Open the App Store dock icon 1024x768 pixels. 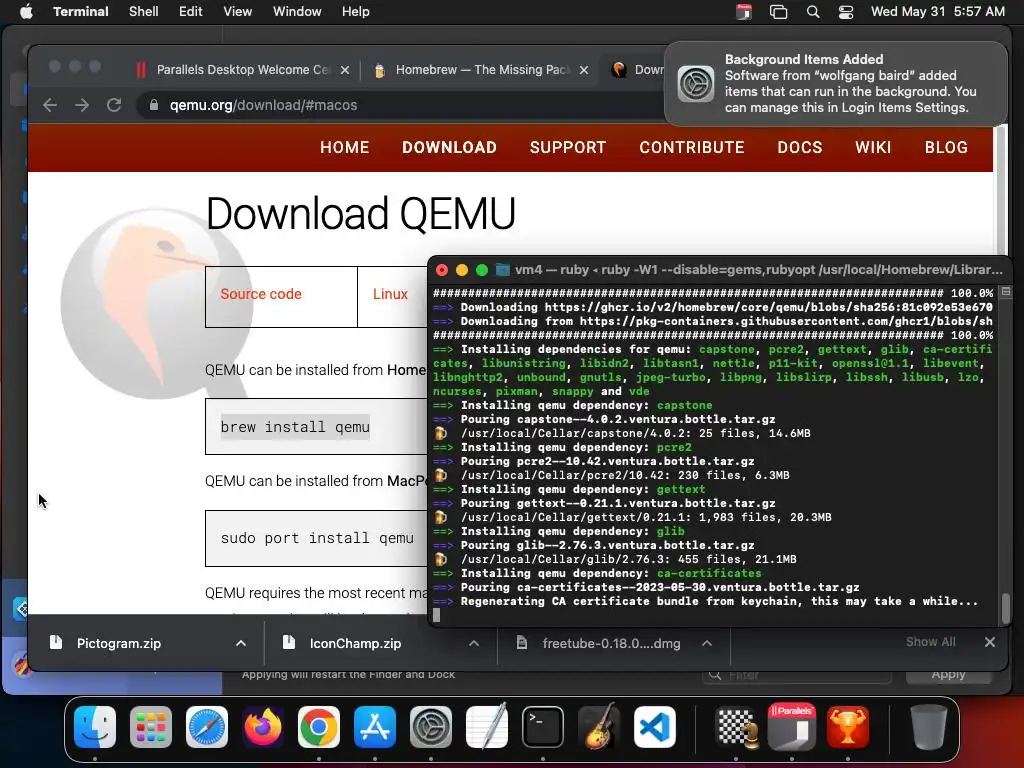point(375,727)
